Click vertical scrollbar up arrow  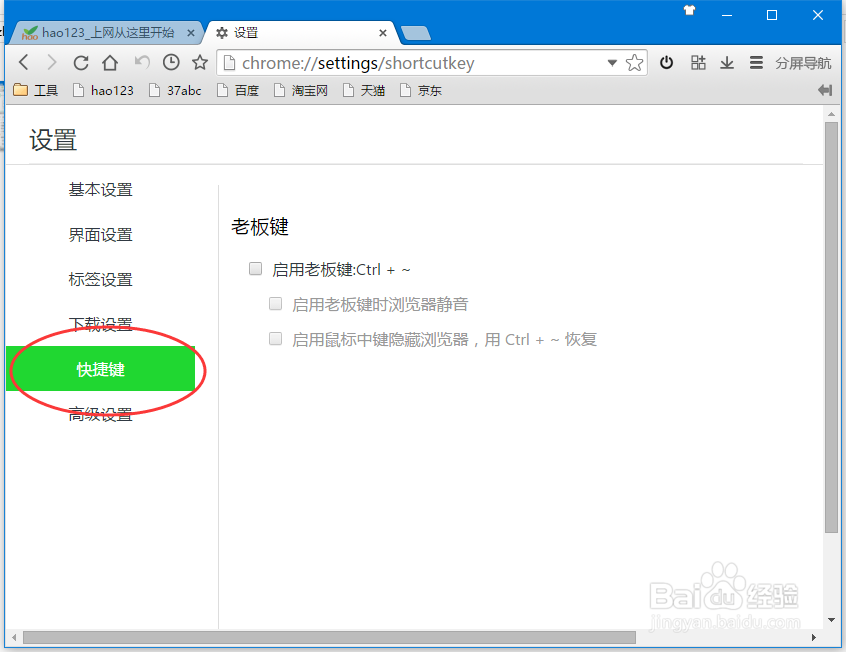point(831,114)
